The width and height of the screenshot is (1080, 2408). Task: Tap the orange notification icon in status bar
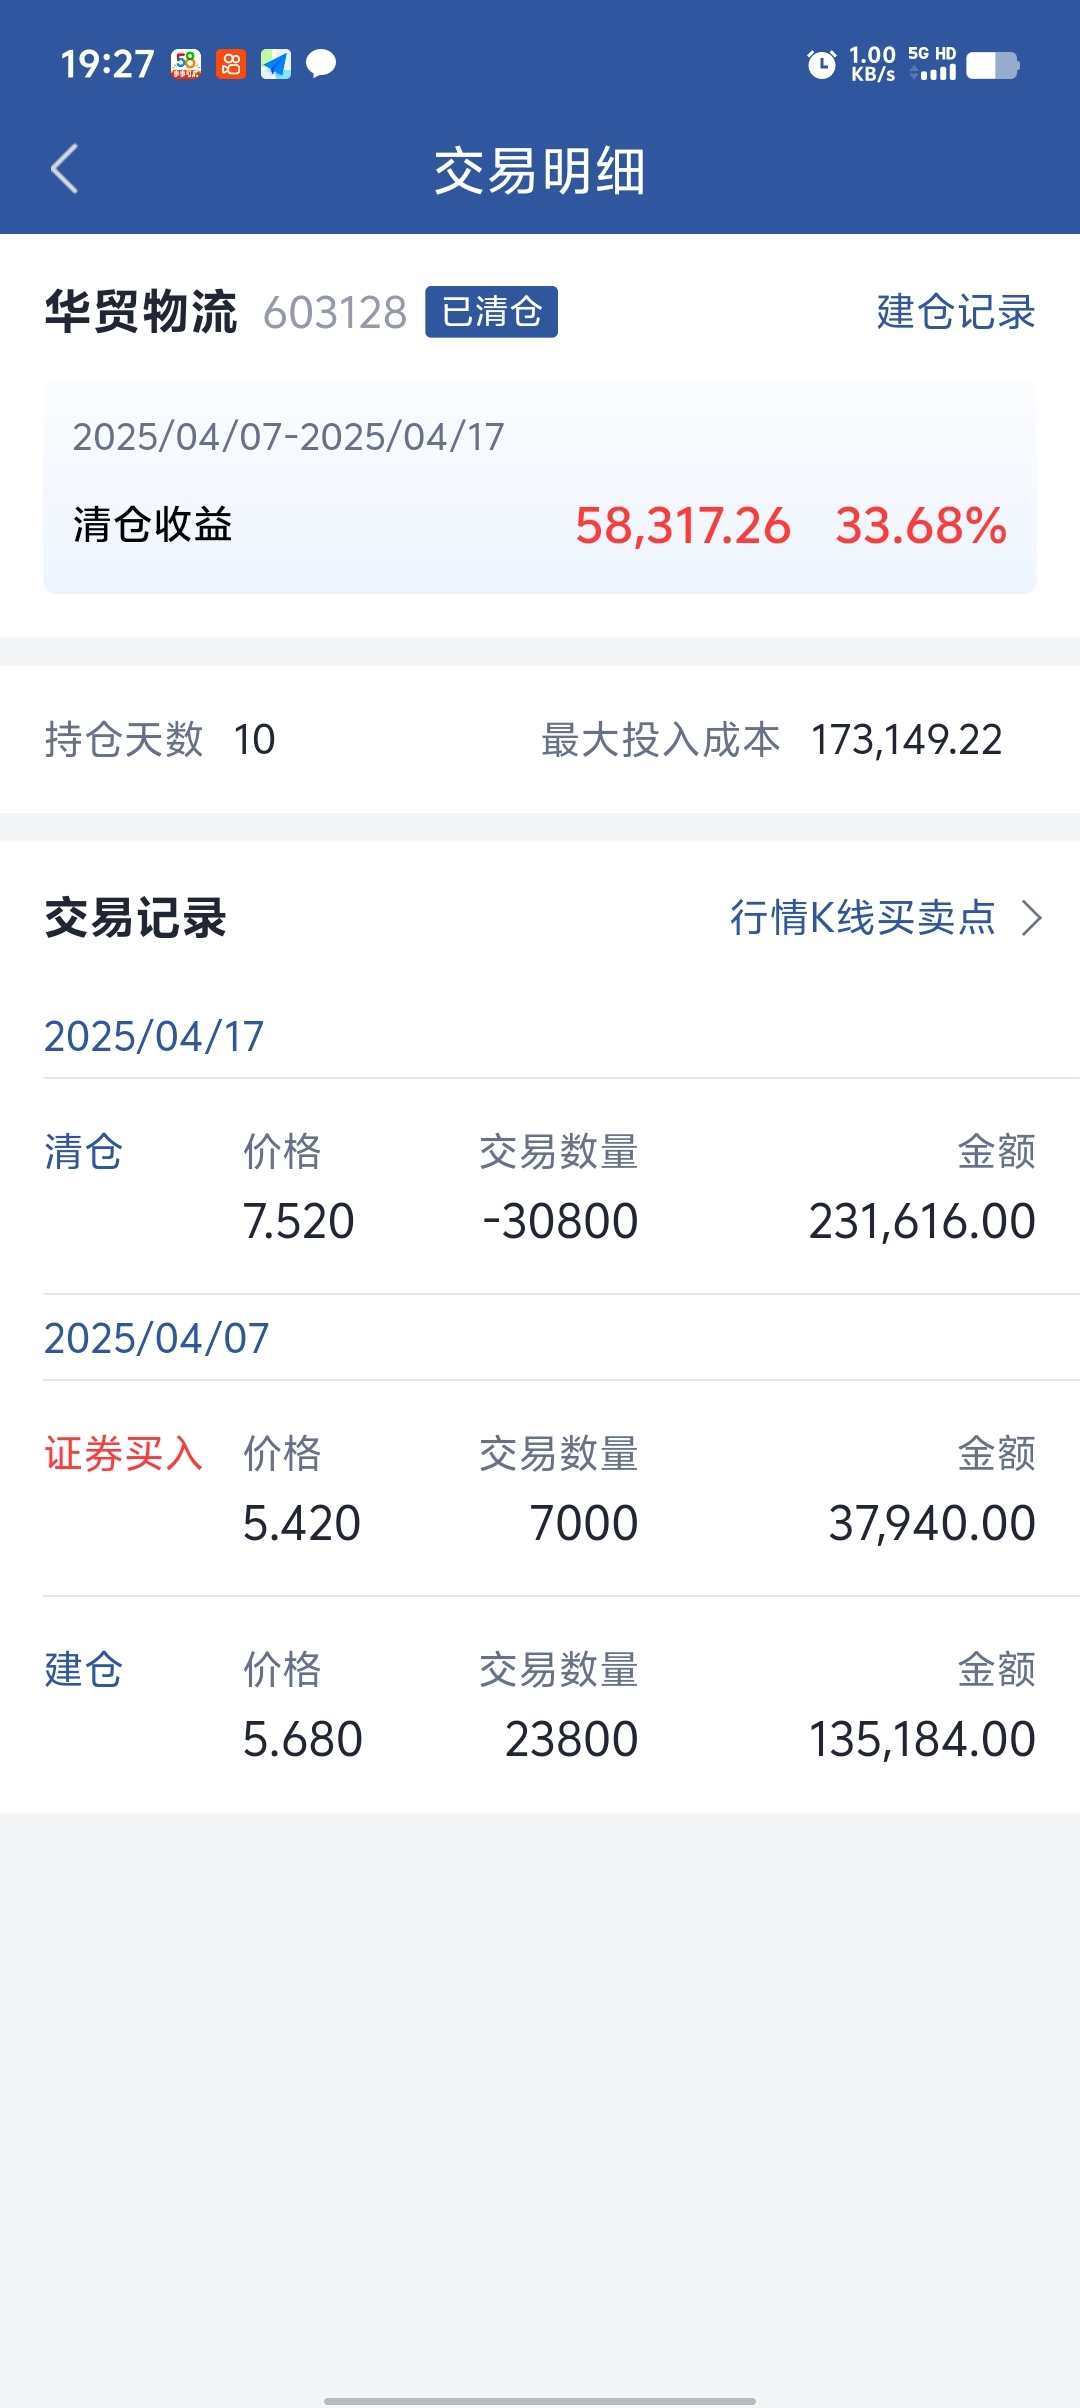pyautogui.click(x=231, y=64)
